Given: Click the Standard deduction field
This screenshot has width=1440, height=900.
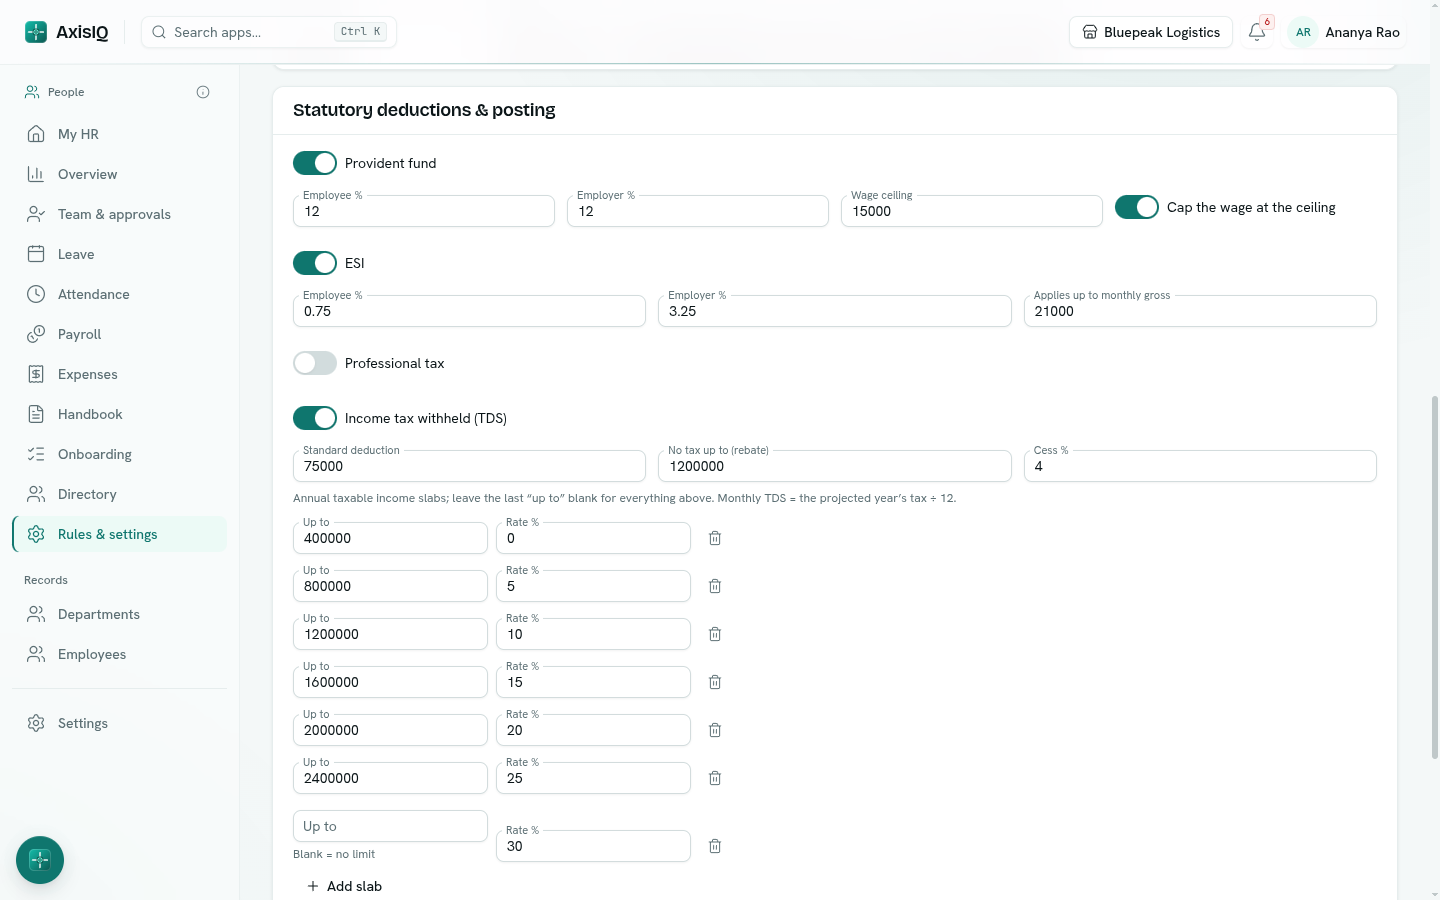Looking at the screenshot, I should click(469, 466).
